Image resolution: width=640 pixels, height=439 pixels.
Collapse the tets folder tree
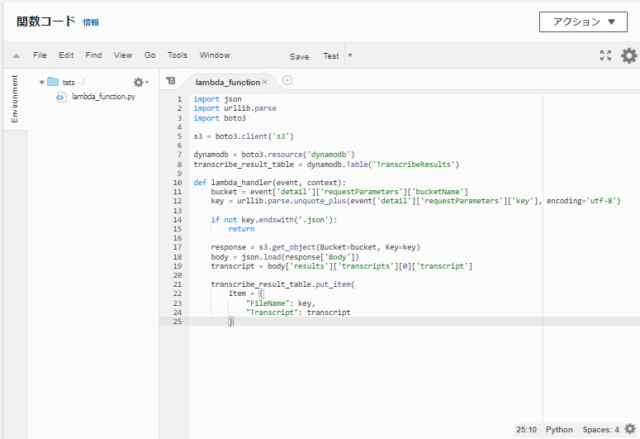coord(41,82)
